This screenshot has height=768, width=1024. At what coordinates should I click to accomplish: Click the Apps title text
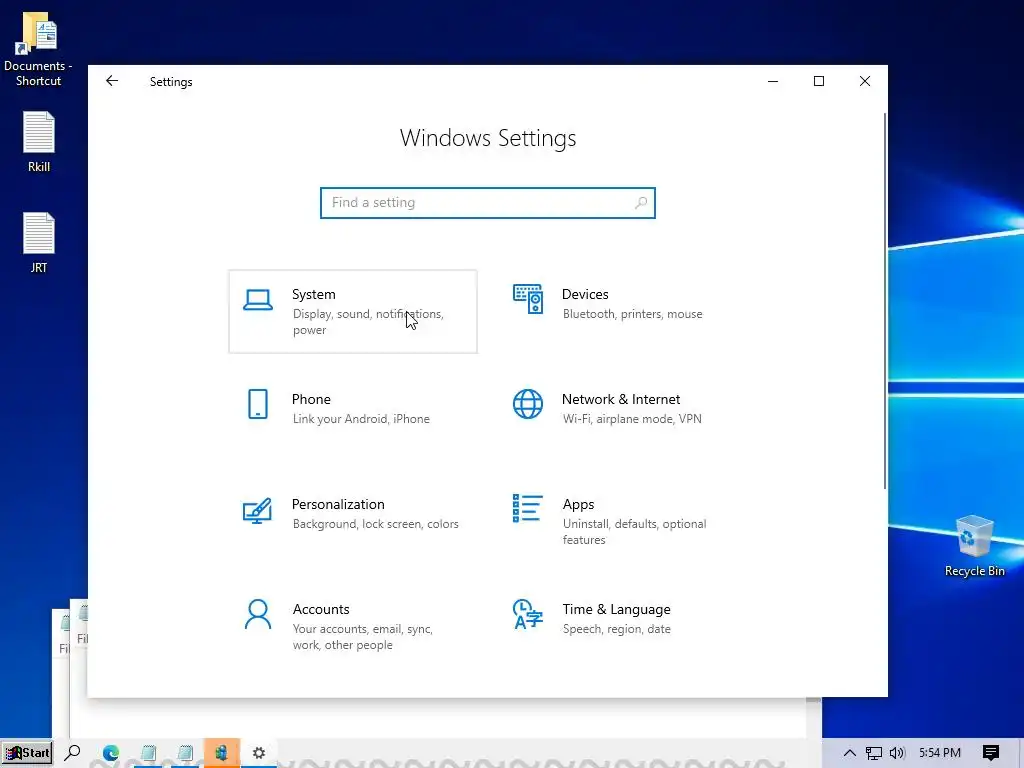pyautogui.click(x=579, y=505)
